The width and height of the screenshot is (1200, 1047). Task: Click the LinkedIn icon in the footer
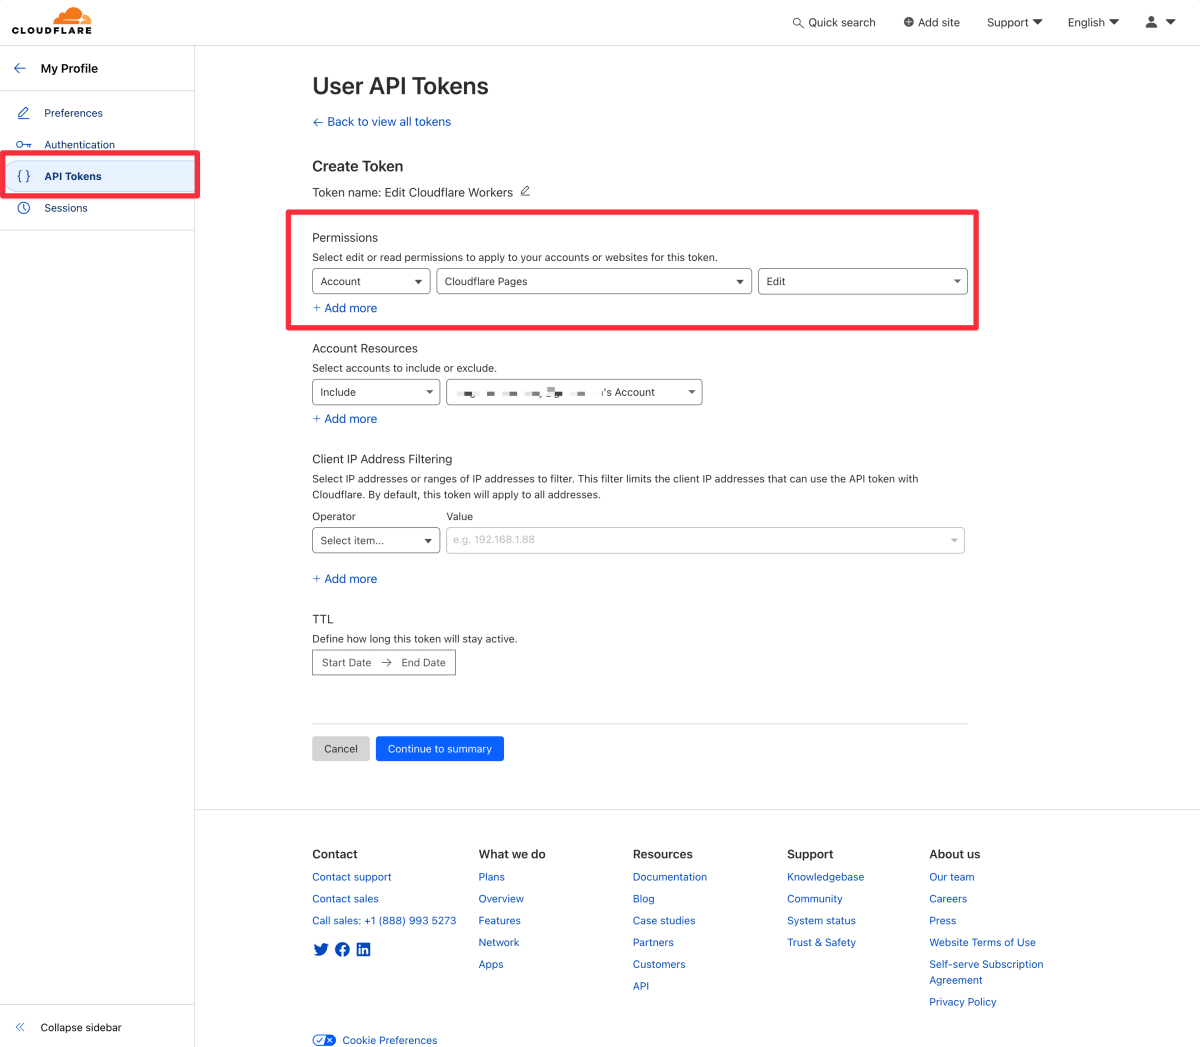363,949
